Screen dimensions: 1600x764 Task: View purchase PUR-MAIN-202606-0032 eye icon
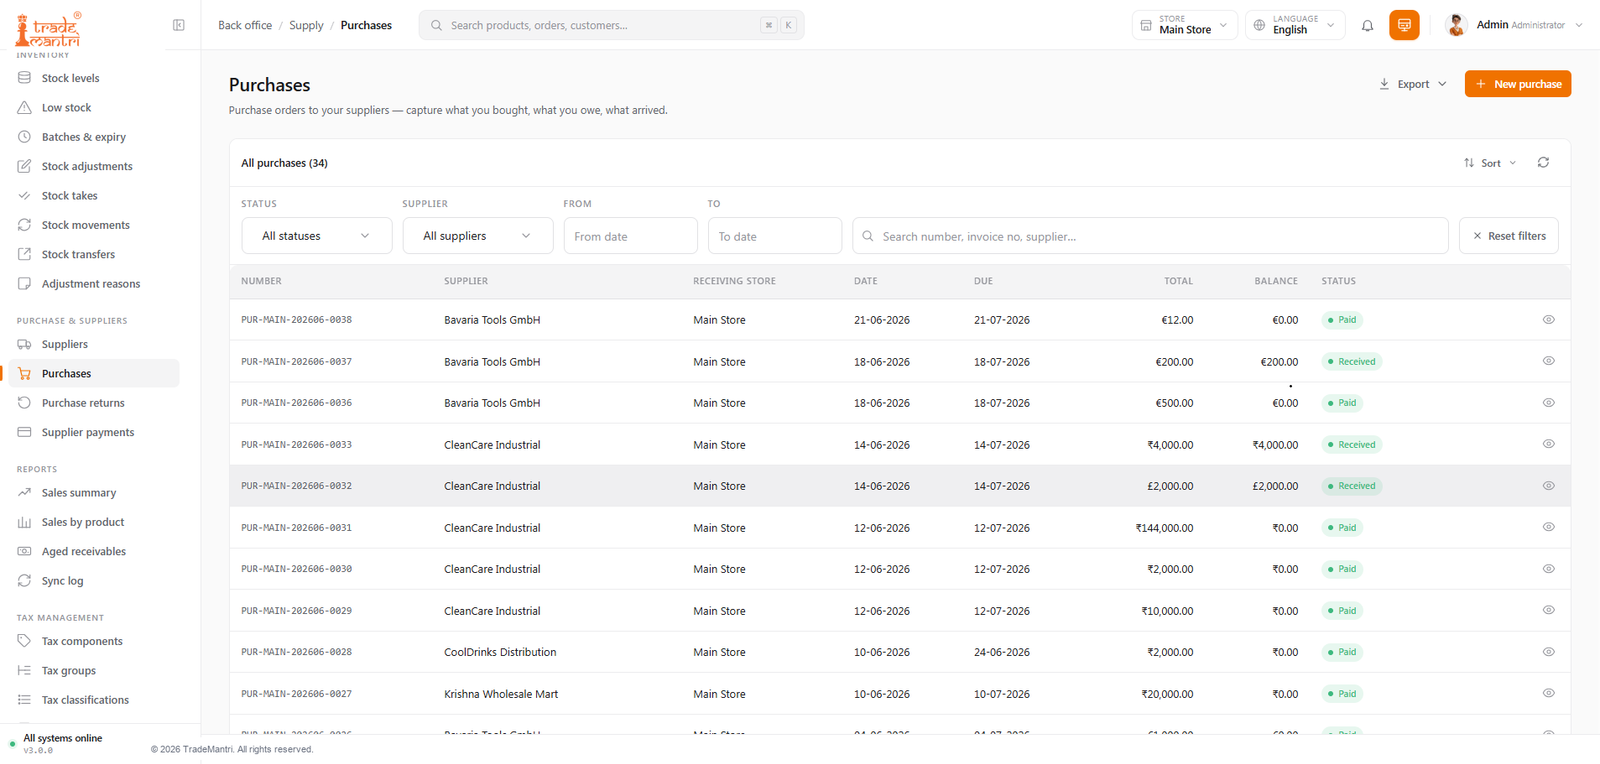tap(1548, 486)
